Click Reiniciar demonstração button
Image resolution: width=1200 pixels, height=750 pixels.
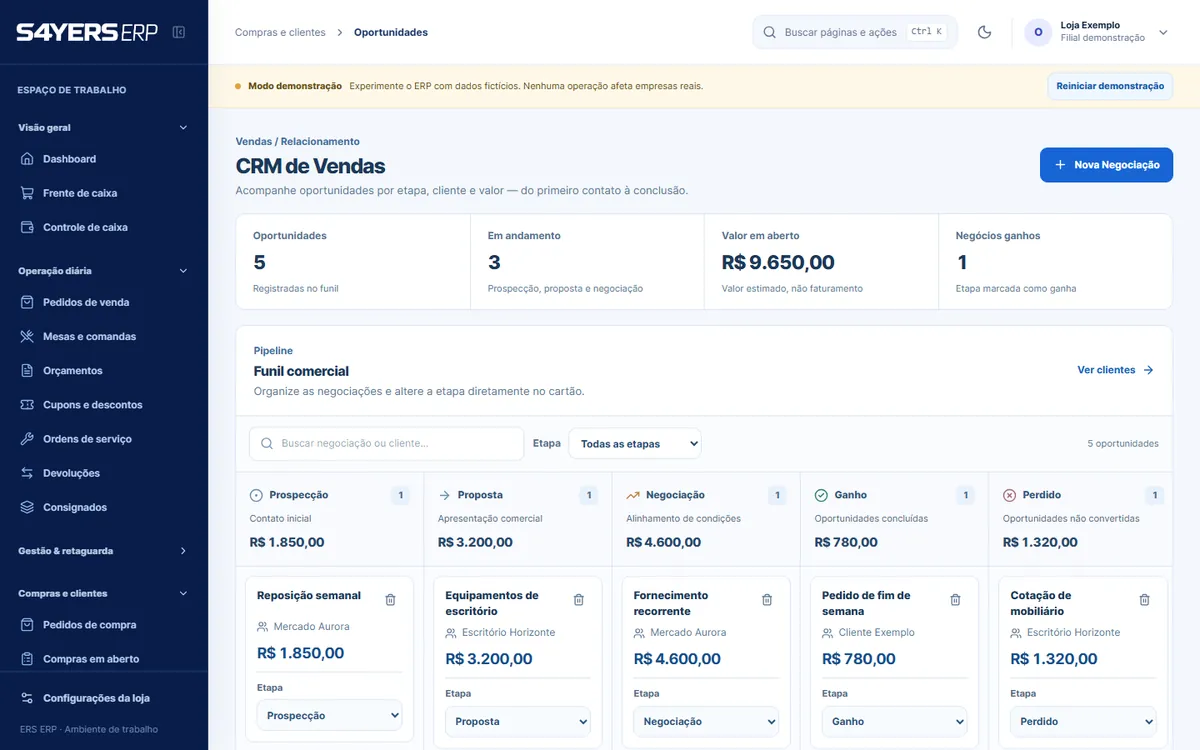click(1110, 86)
